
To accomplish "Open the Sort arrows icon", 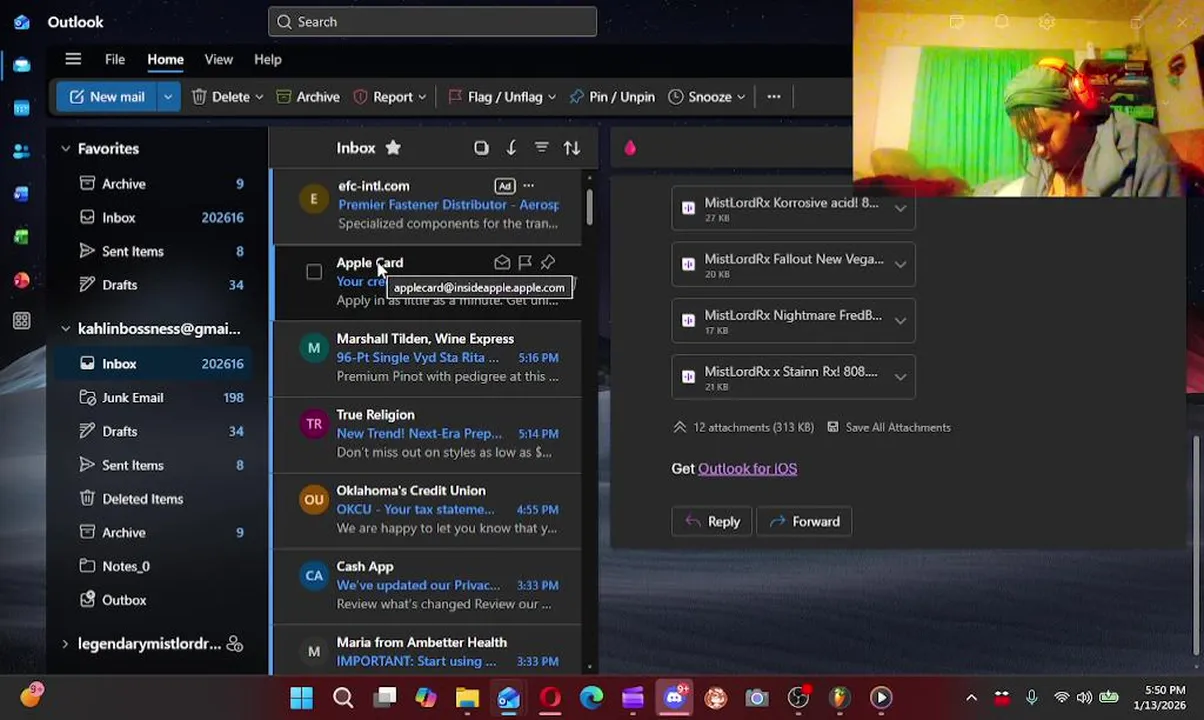I will click(x=572, y=148).
